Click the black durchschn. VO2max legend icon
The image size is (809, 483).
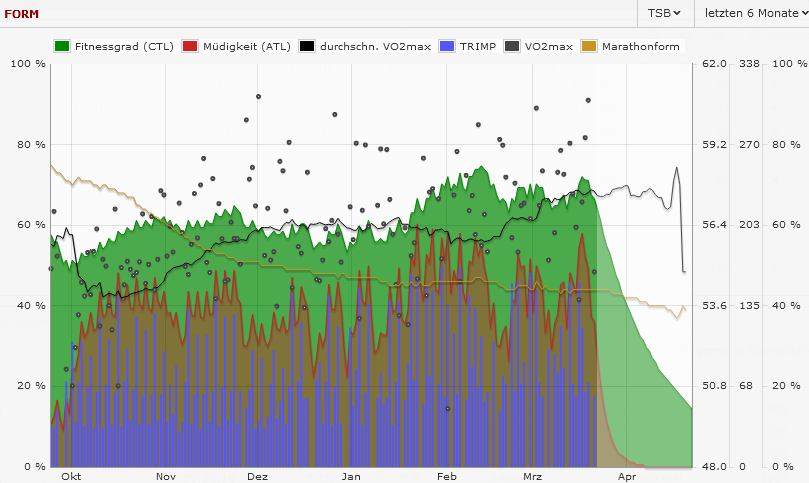307,46
